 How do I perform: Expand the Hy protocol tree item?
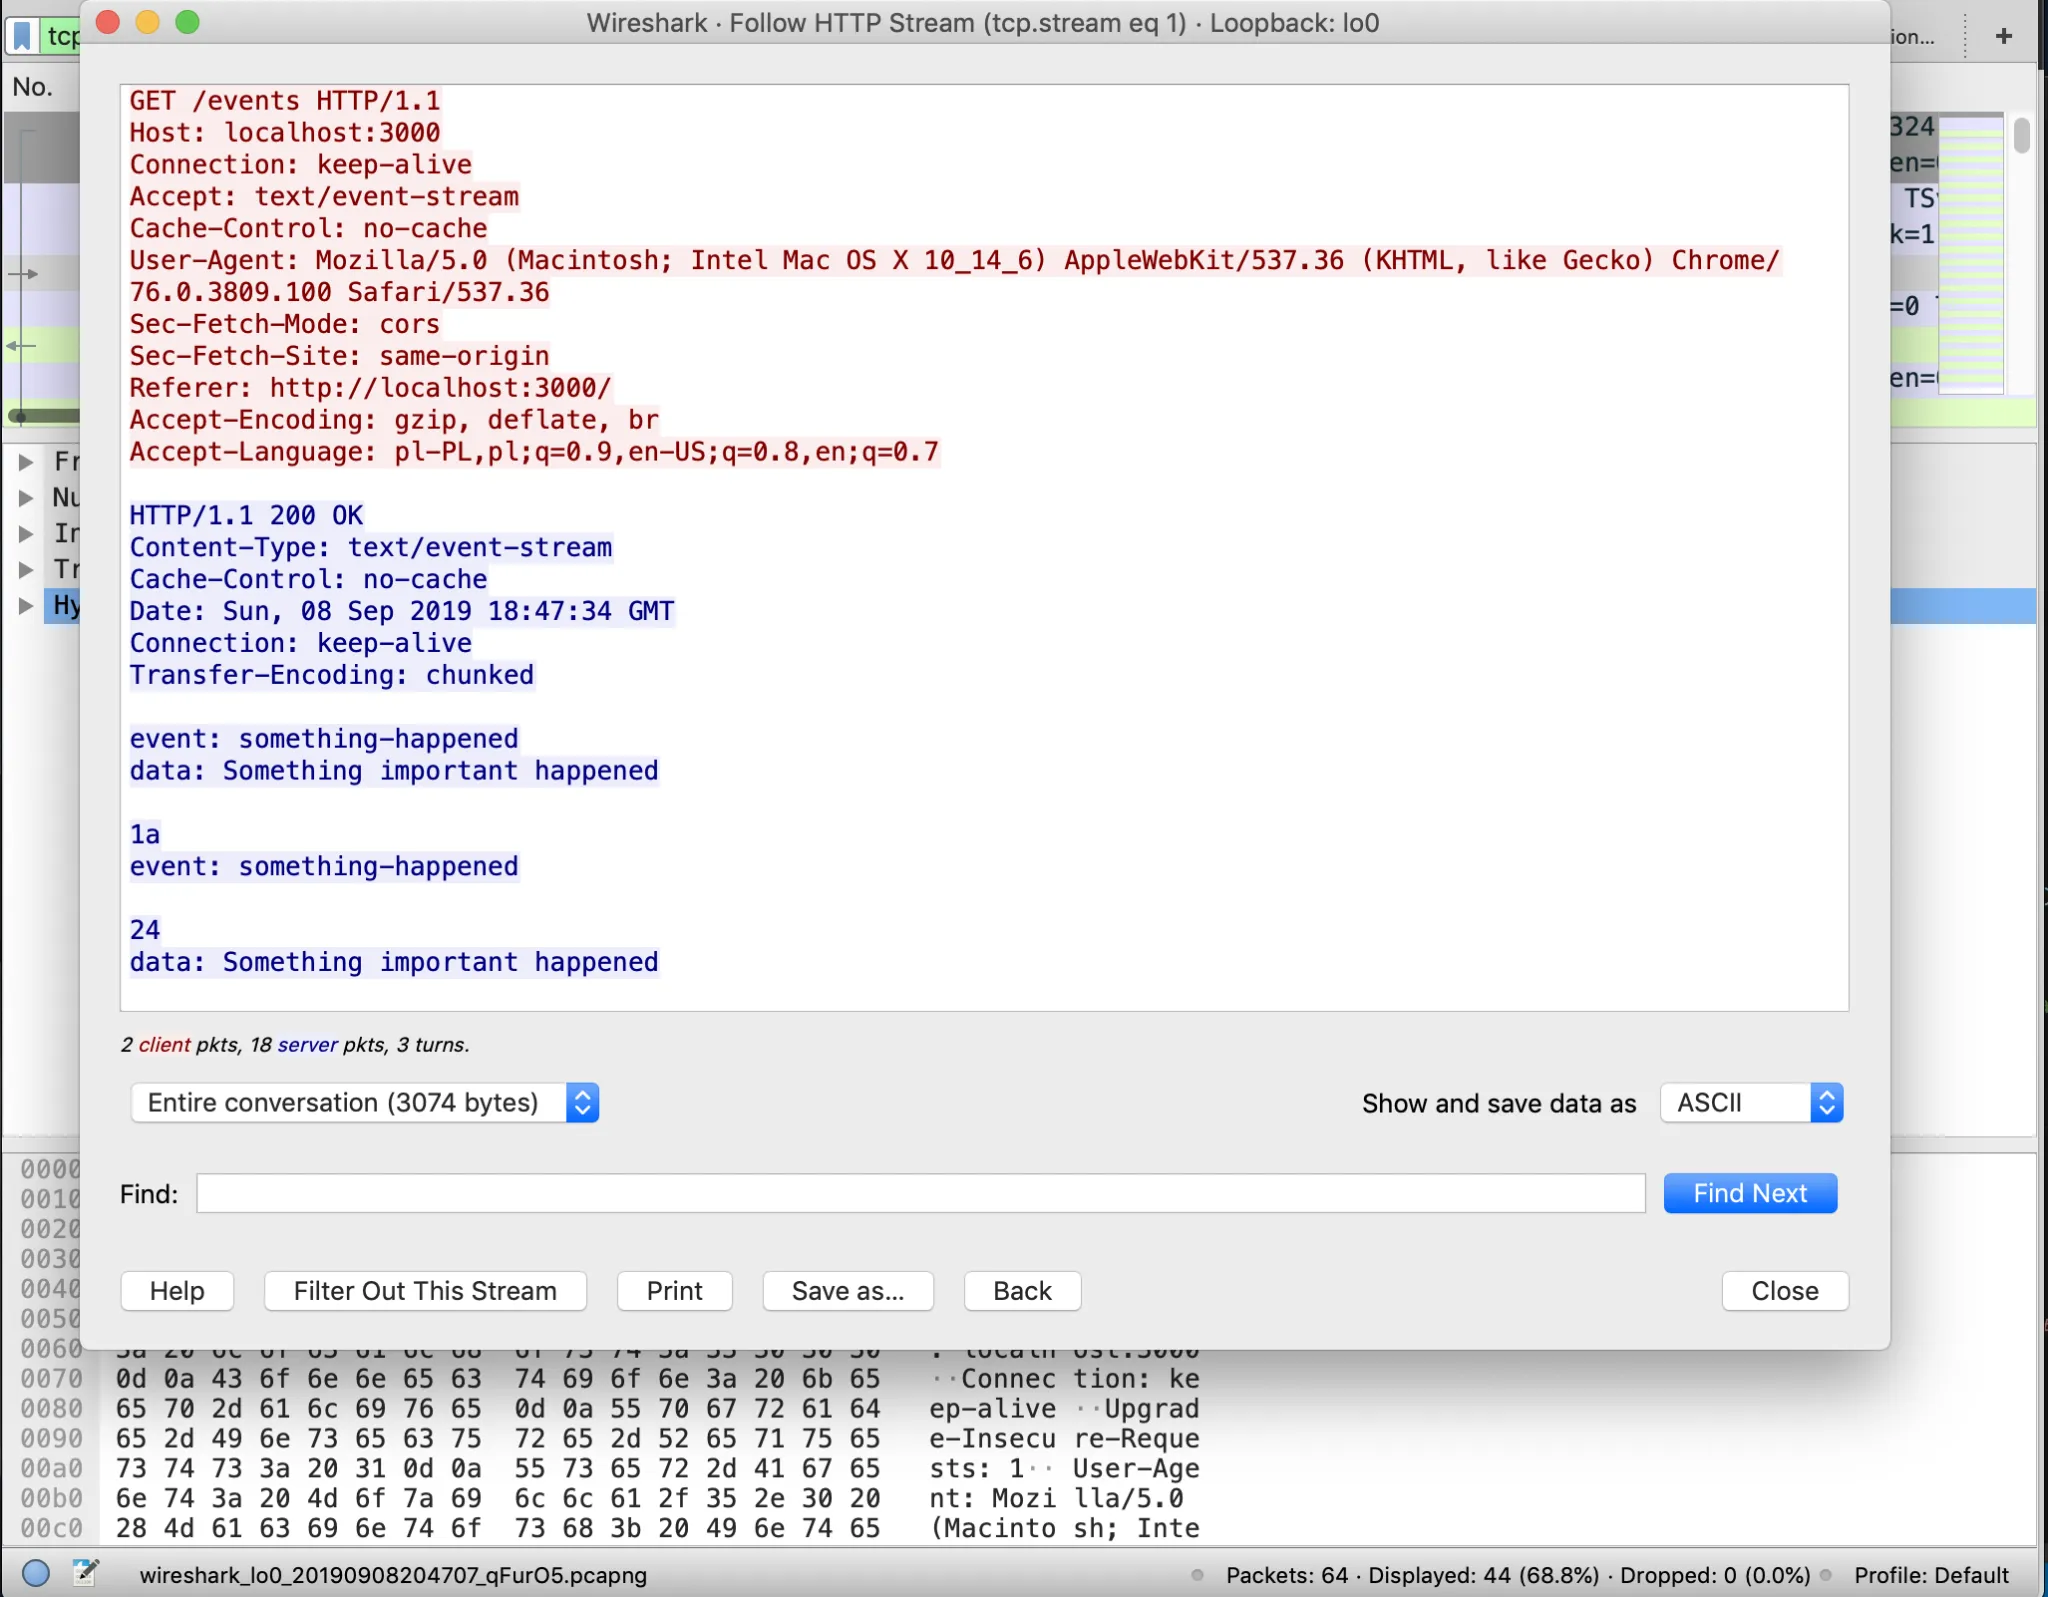click(x=26, y=605)
